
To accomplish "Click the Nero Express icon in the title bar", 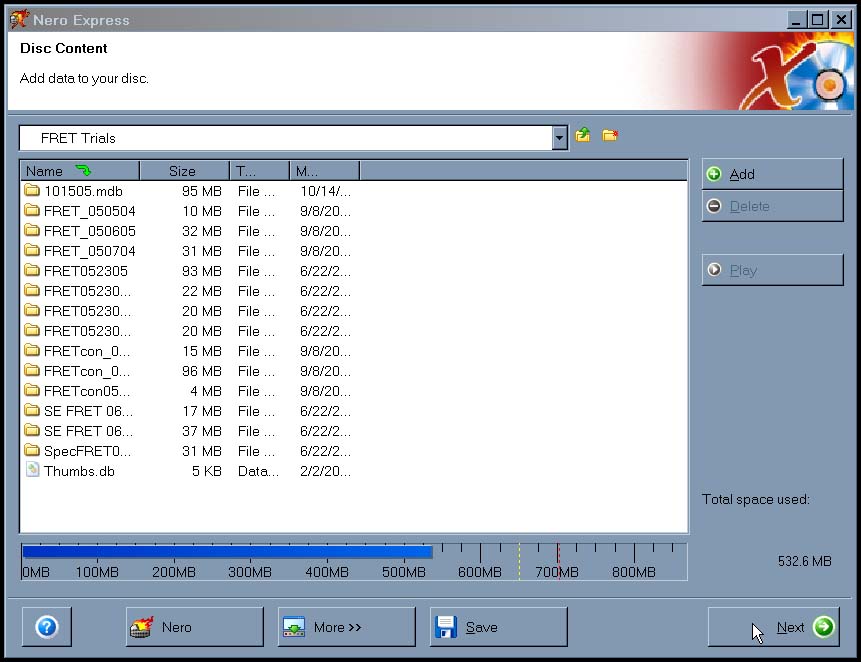I will pos(18,19).
